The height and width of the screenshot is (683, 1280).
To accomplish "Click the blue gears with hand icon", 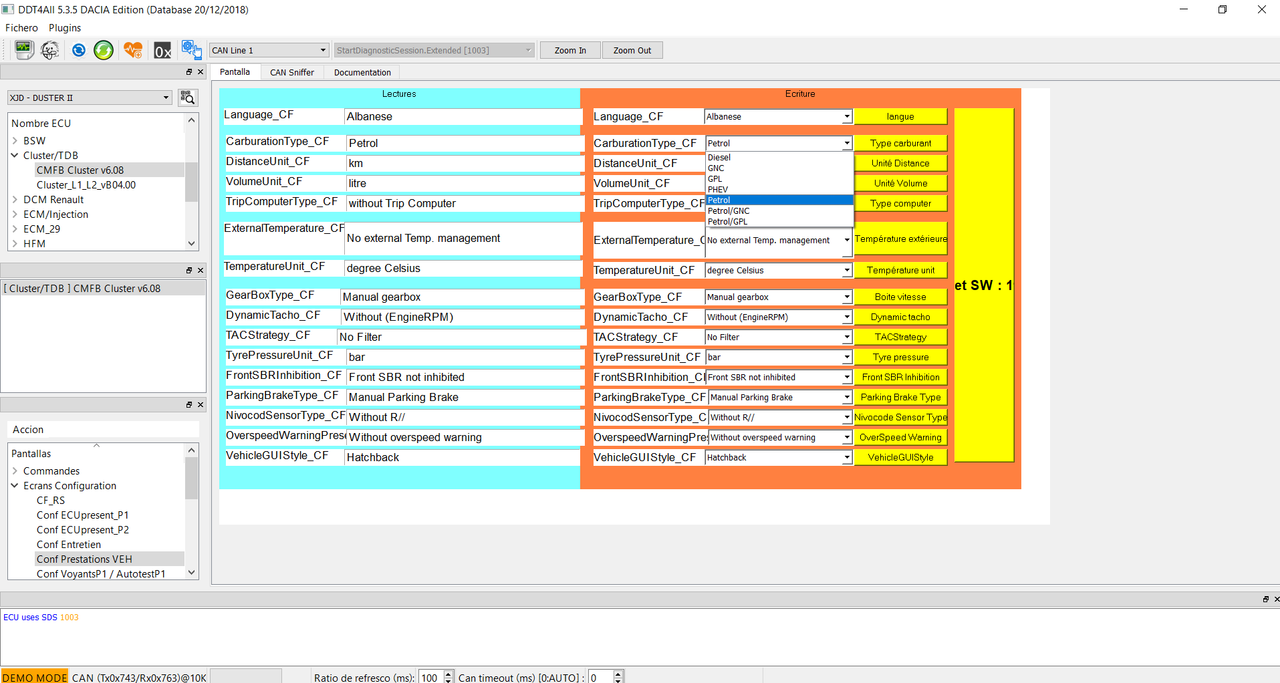I will click(191, 49).
